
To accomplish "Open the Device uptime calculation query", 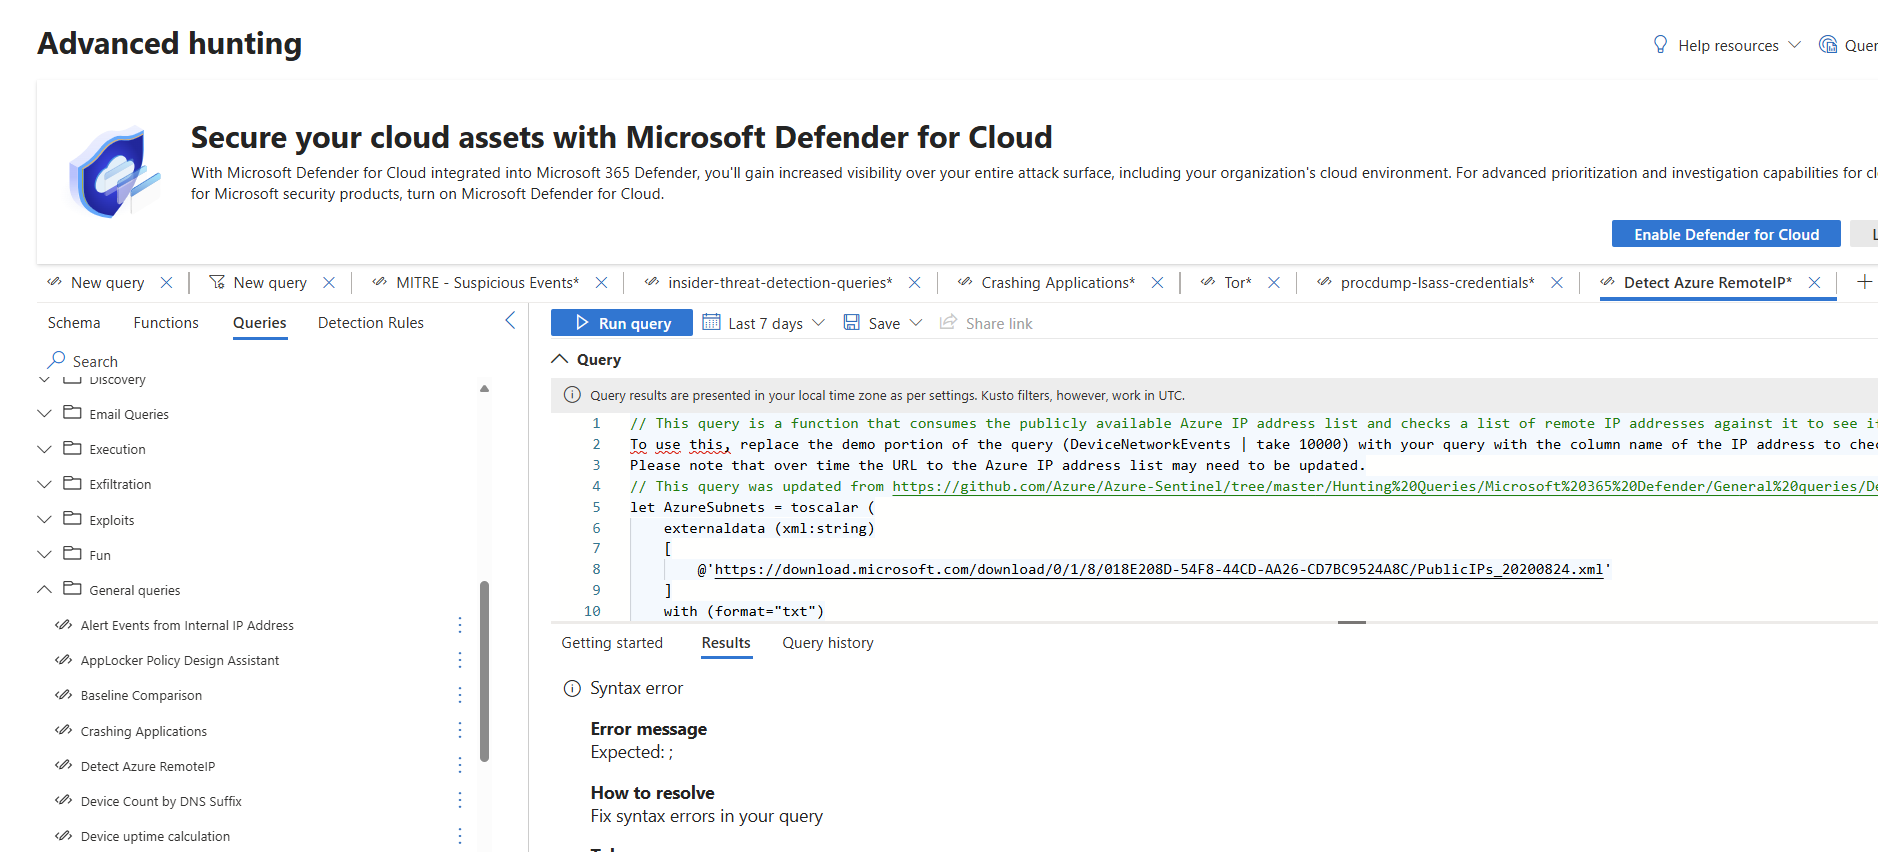I will pyautogui.click(x=155, y=836).
